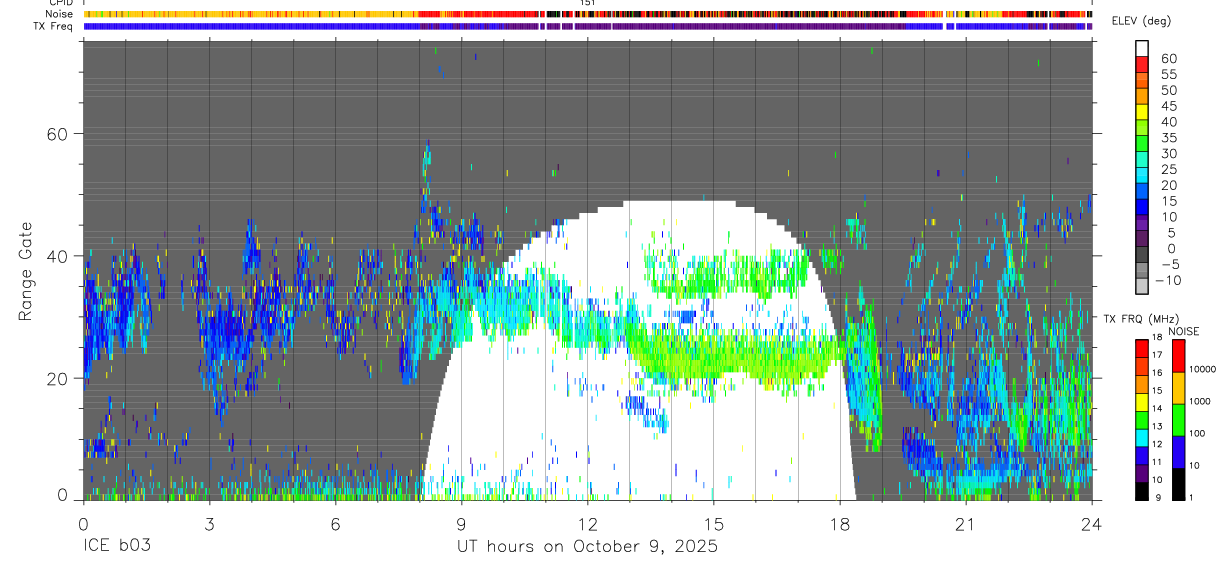Click the NOISE legend value "10000"
1228x567 pixels.
click(x=1202, y=370)
